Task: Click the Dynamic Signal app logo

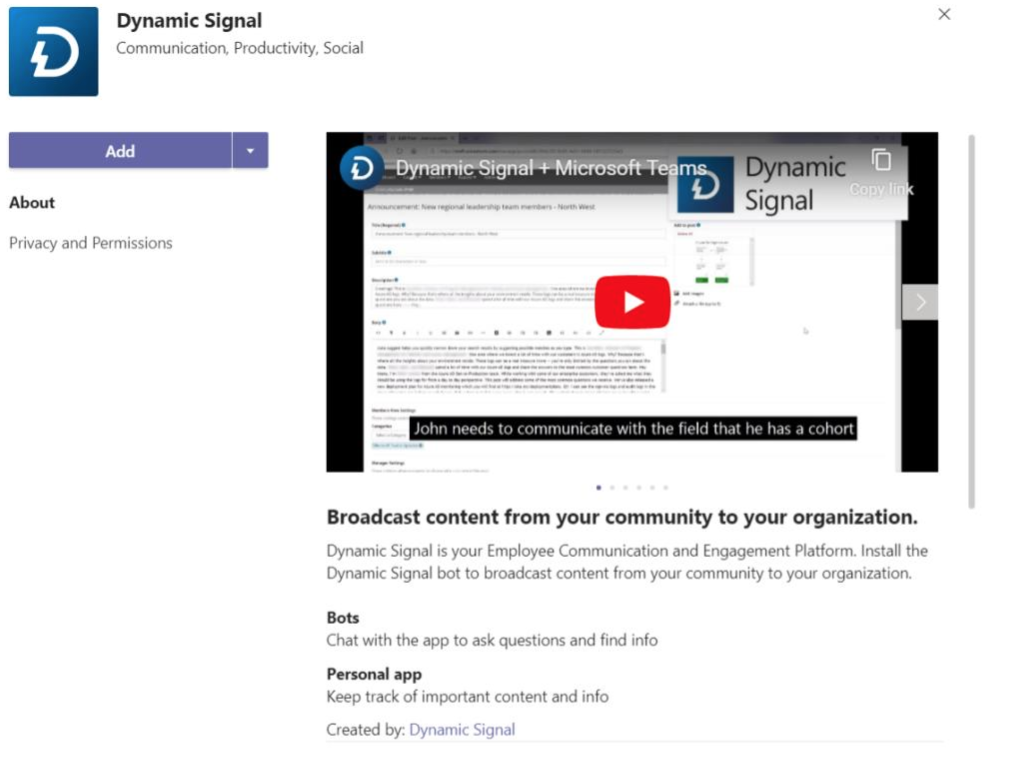Action: [53, 52]
